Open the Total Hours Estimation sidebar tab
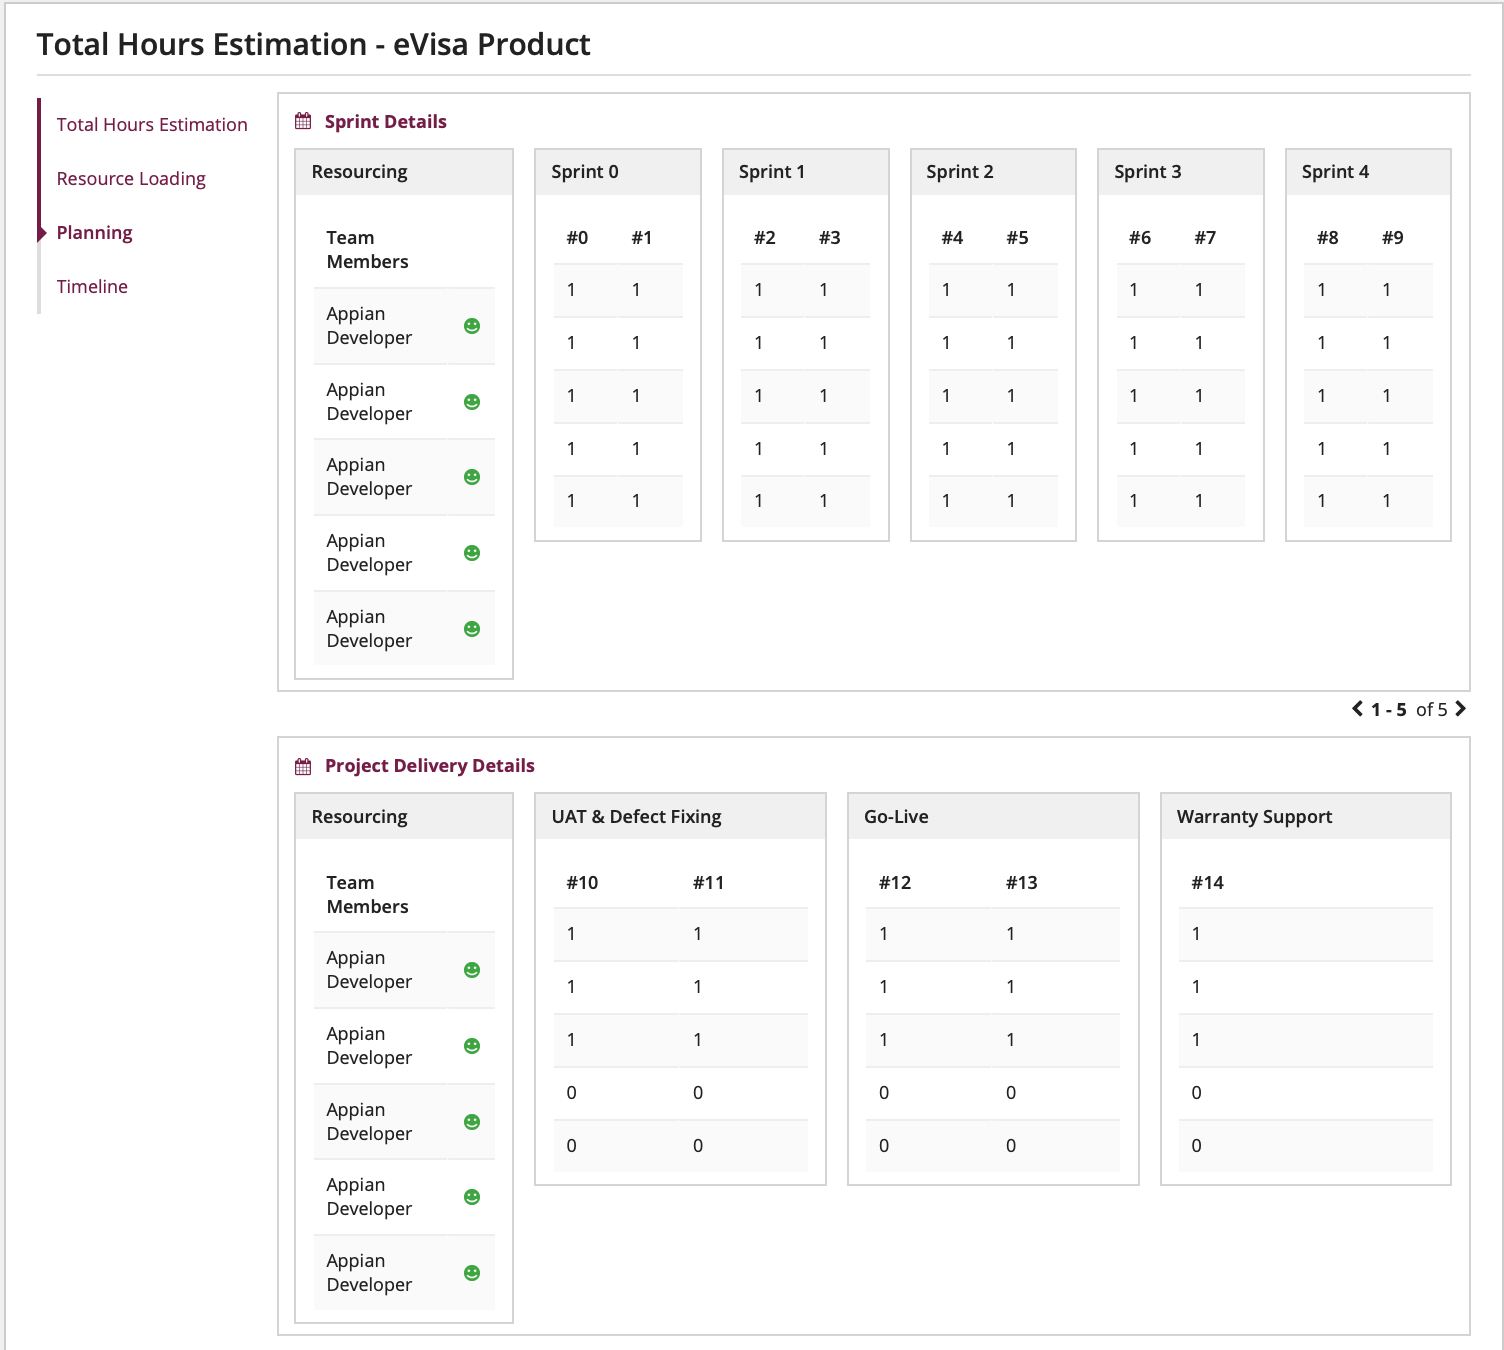The height and width of the screenshot is (1350, 1504). click(x=152, y=124)
